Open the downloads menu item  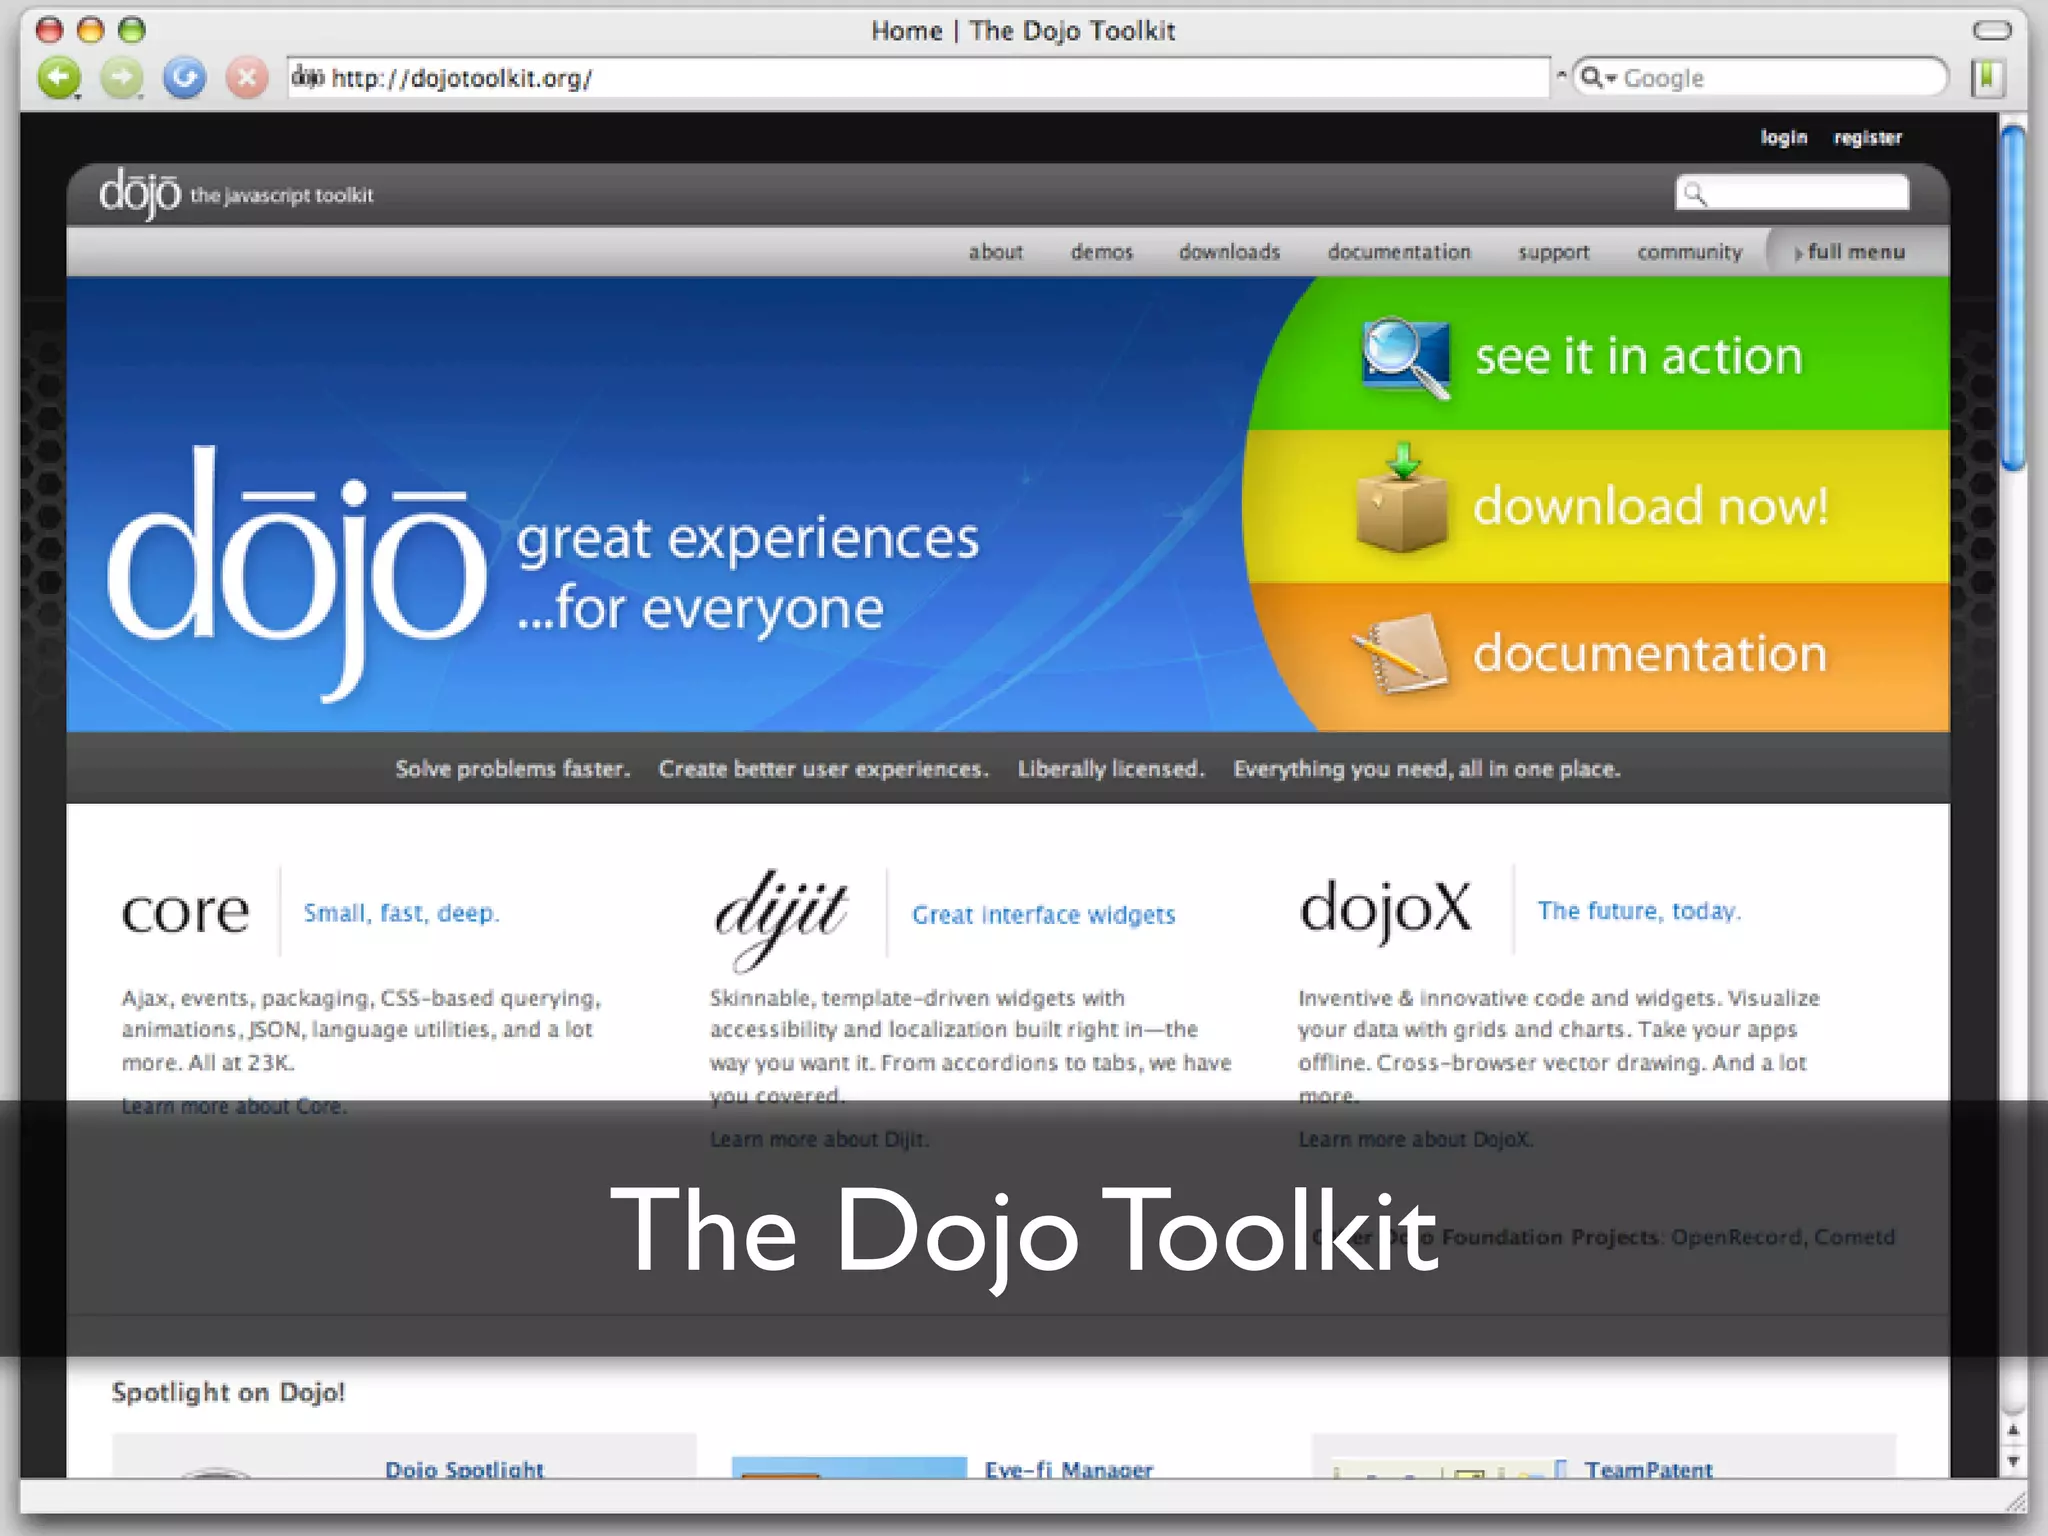(1229, 252)
